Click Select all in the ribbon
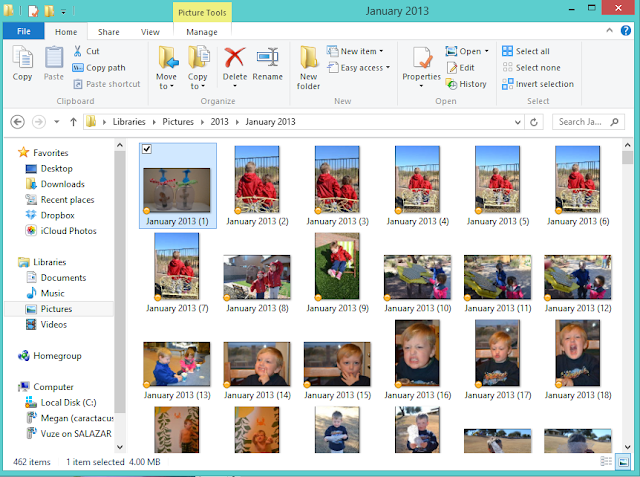This screenshot has width=640, height=477. click(x=526, y=51)
